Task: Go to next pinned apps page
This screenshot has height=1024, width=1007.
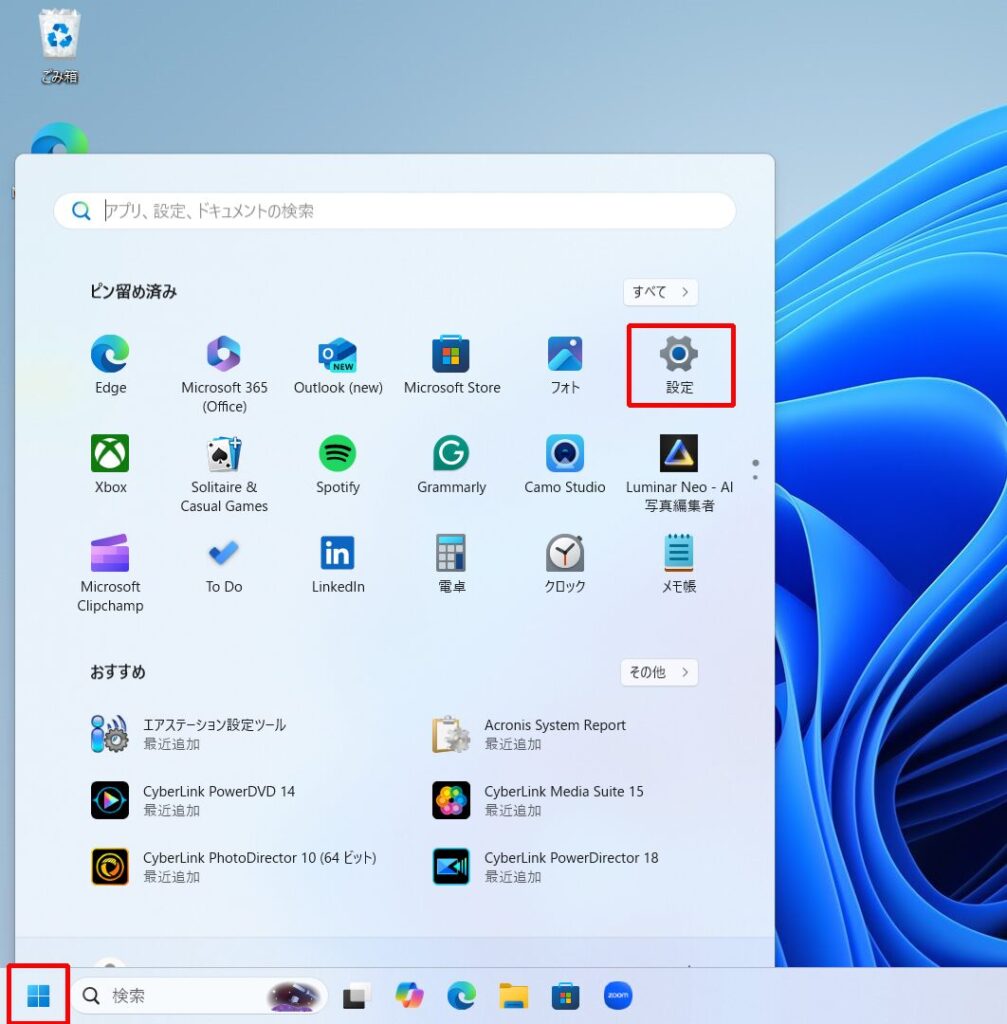Action: tap(756, 477)
